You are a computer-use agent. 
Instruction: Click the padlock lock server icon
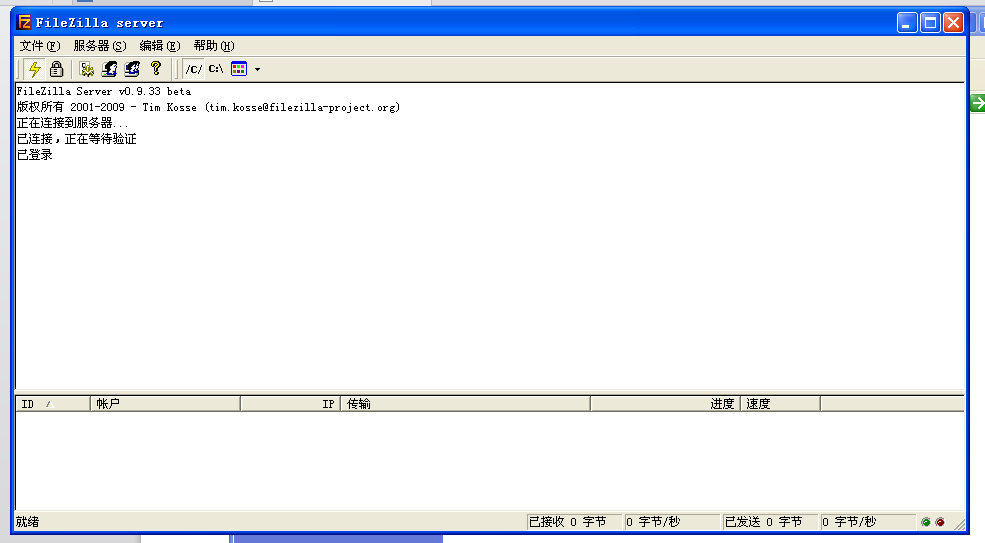56,69
